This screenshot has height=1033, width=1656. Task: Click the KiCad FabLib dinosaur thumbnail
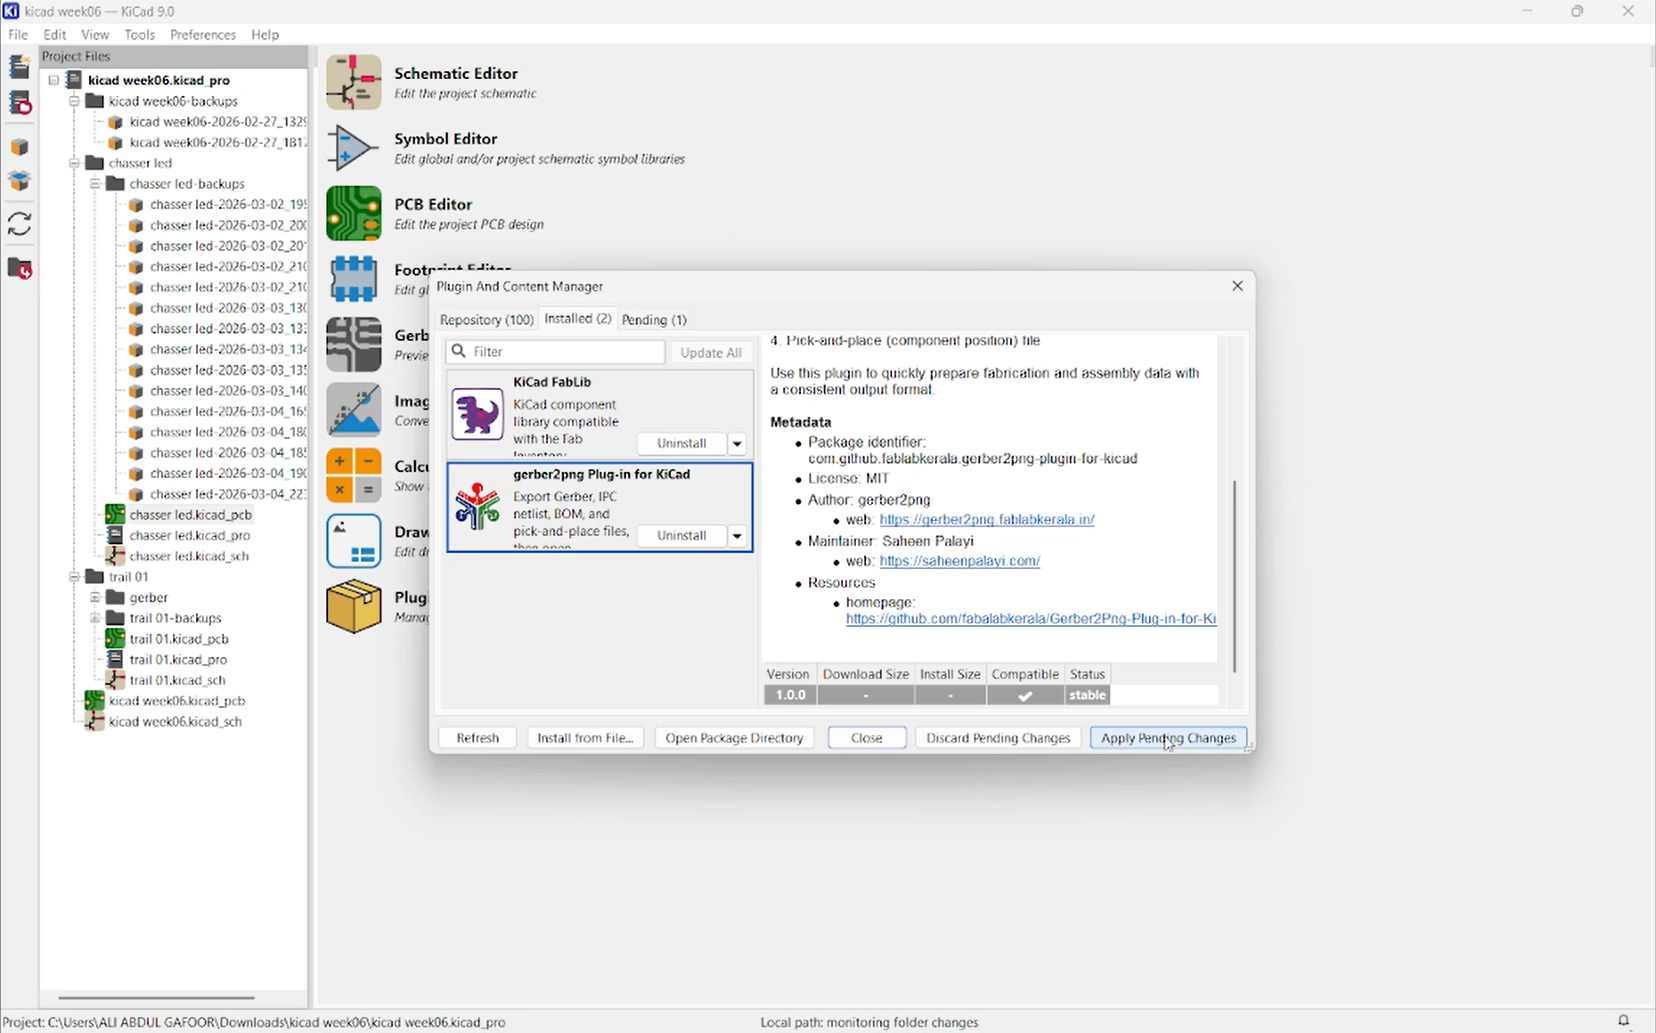coord(477,414)
